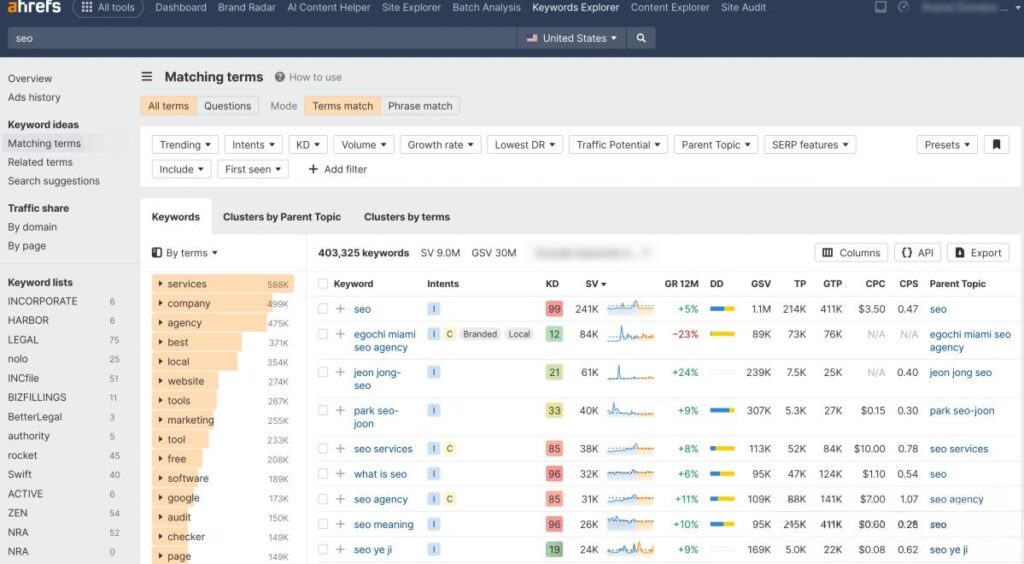The image size is (1024, 564).
Task: Open the API button
Action: [x=918, y=253]
